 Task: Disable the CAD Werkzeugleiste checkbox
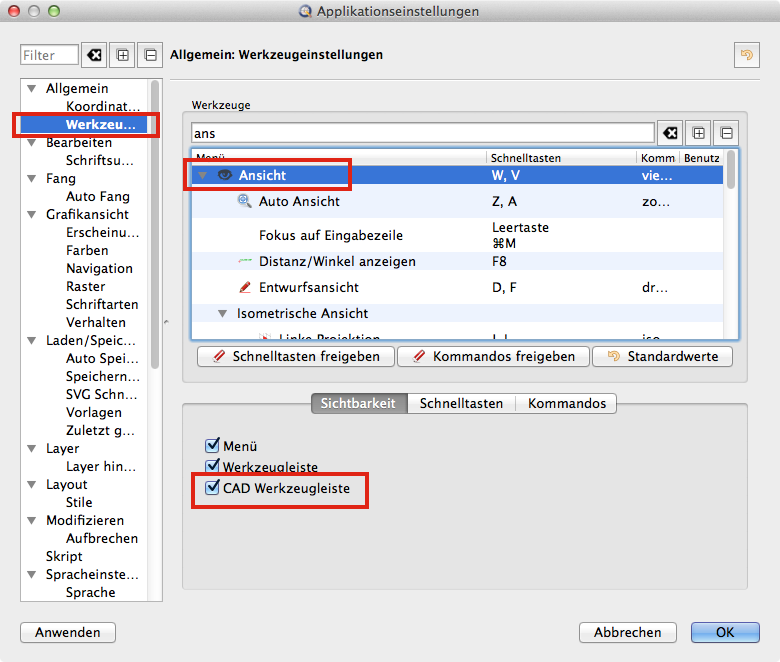(x=211, y=488)
